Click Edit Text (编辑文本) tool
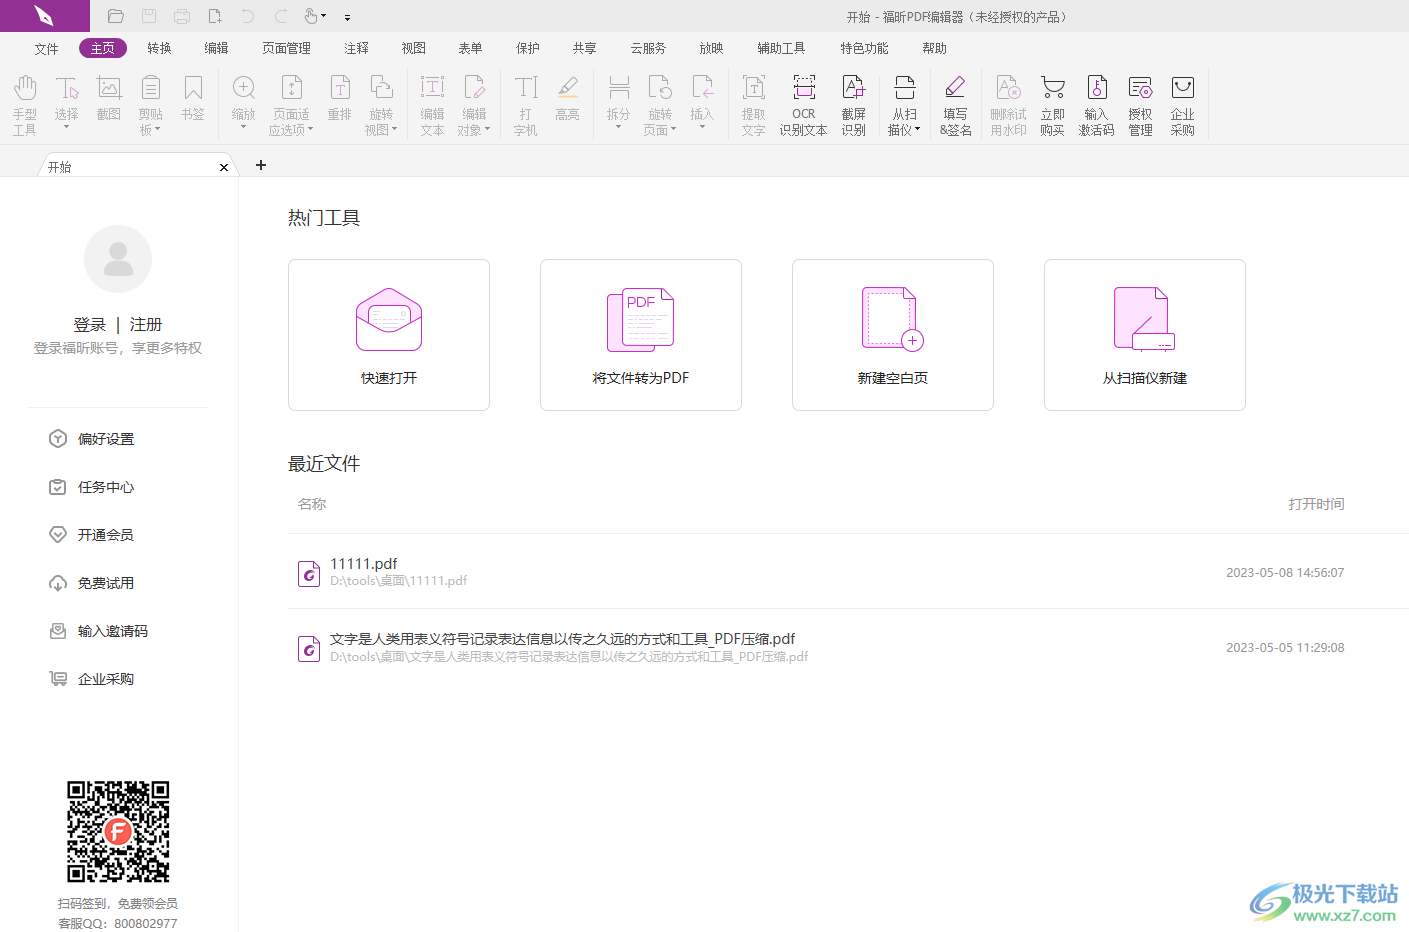 pyautogui.click(x=432, y=104)
